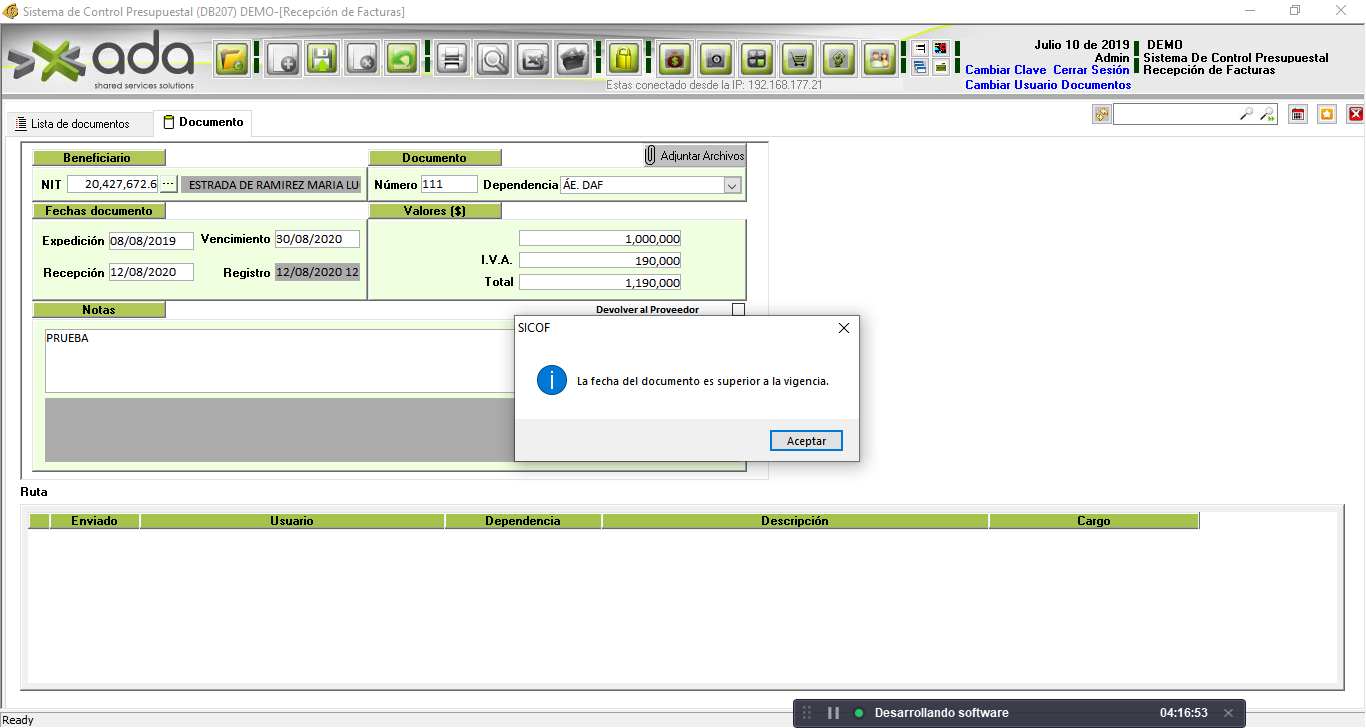
Task: Click Adjuntar Archivos button
Action: [x=695, y=156]
